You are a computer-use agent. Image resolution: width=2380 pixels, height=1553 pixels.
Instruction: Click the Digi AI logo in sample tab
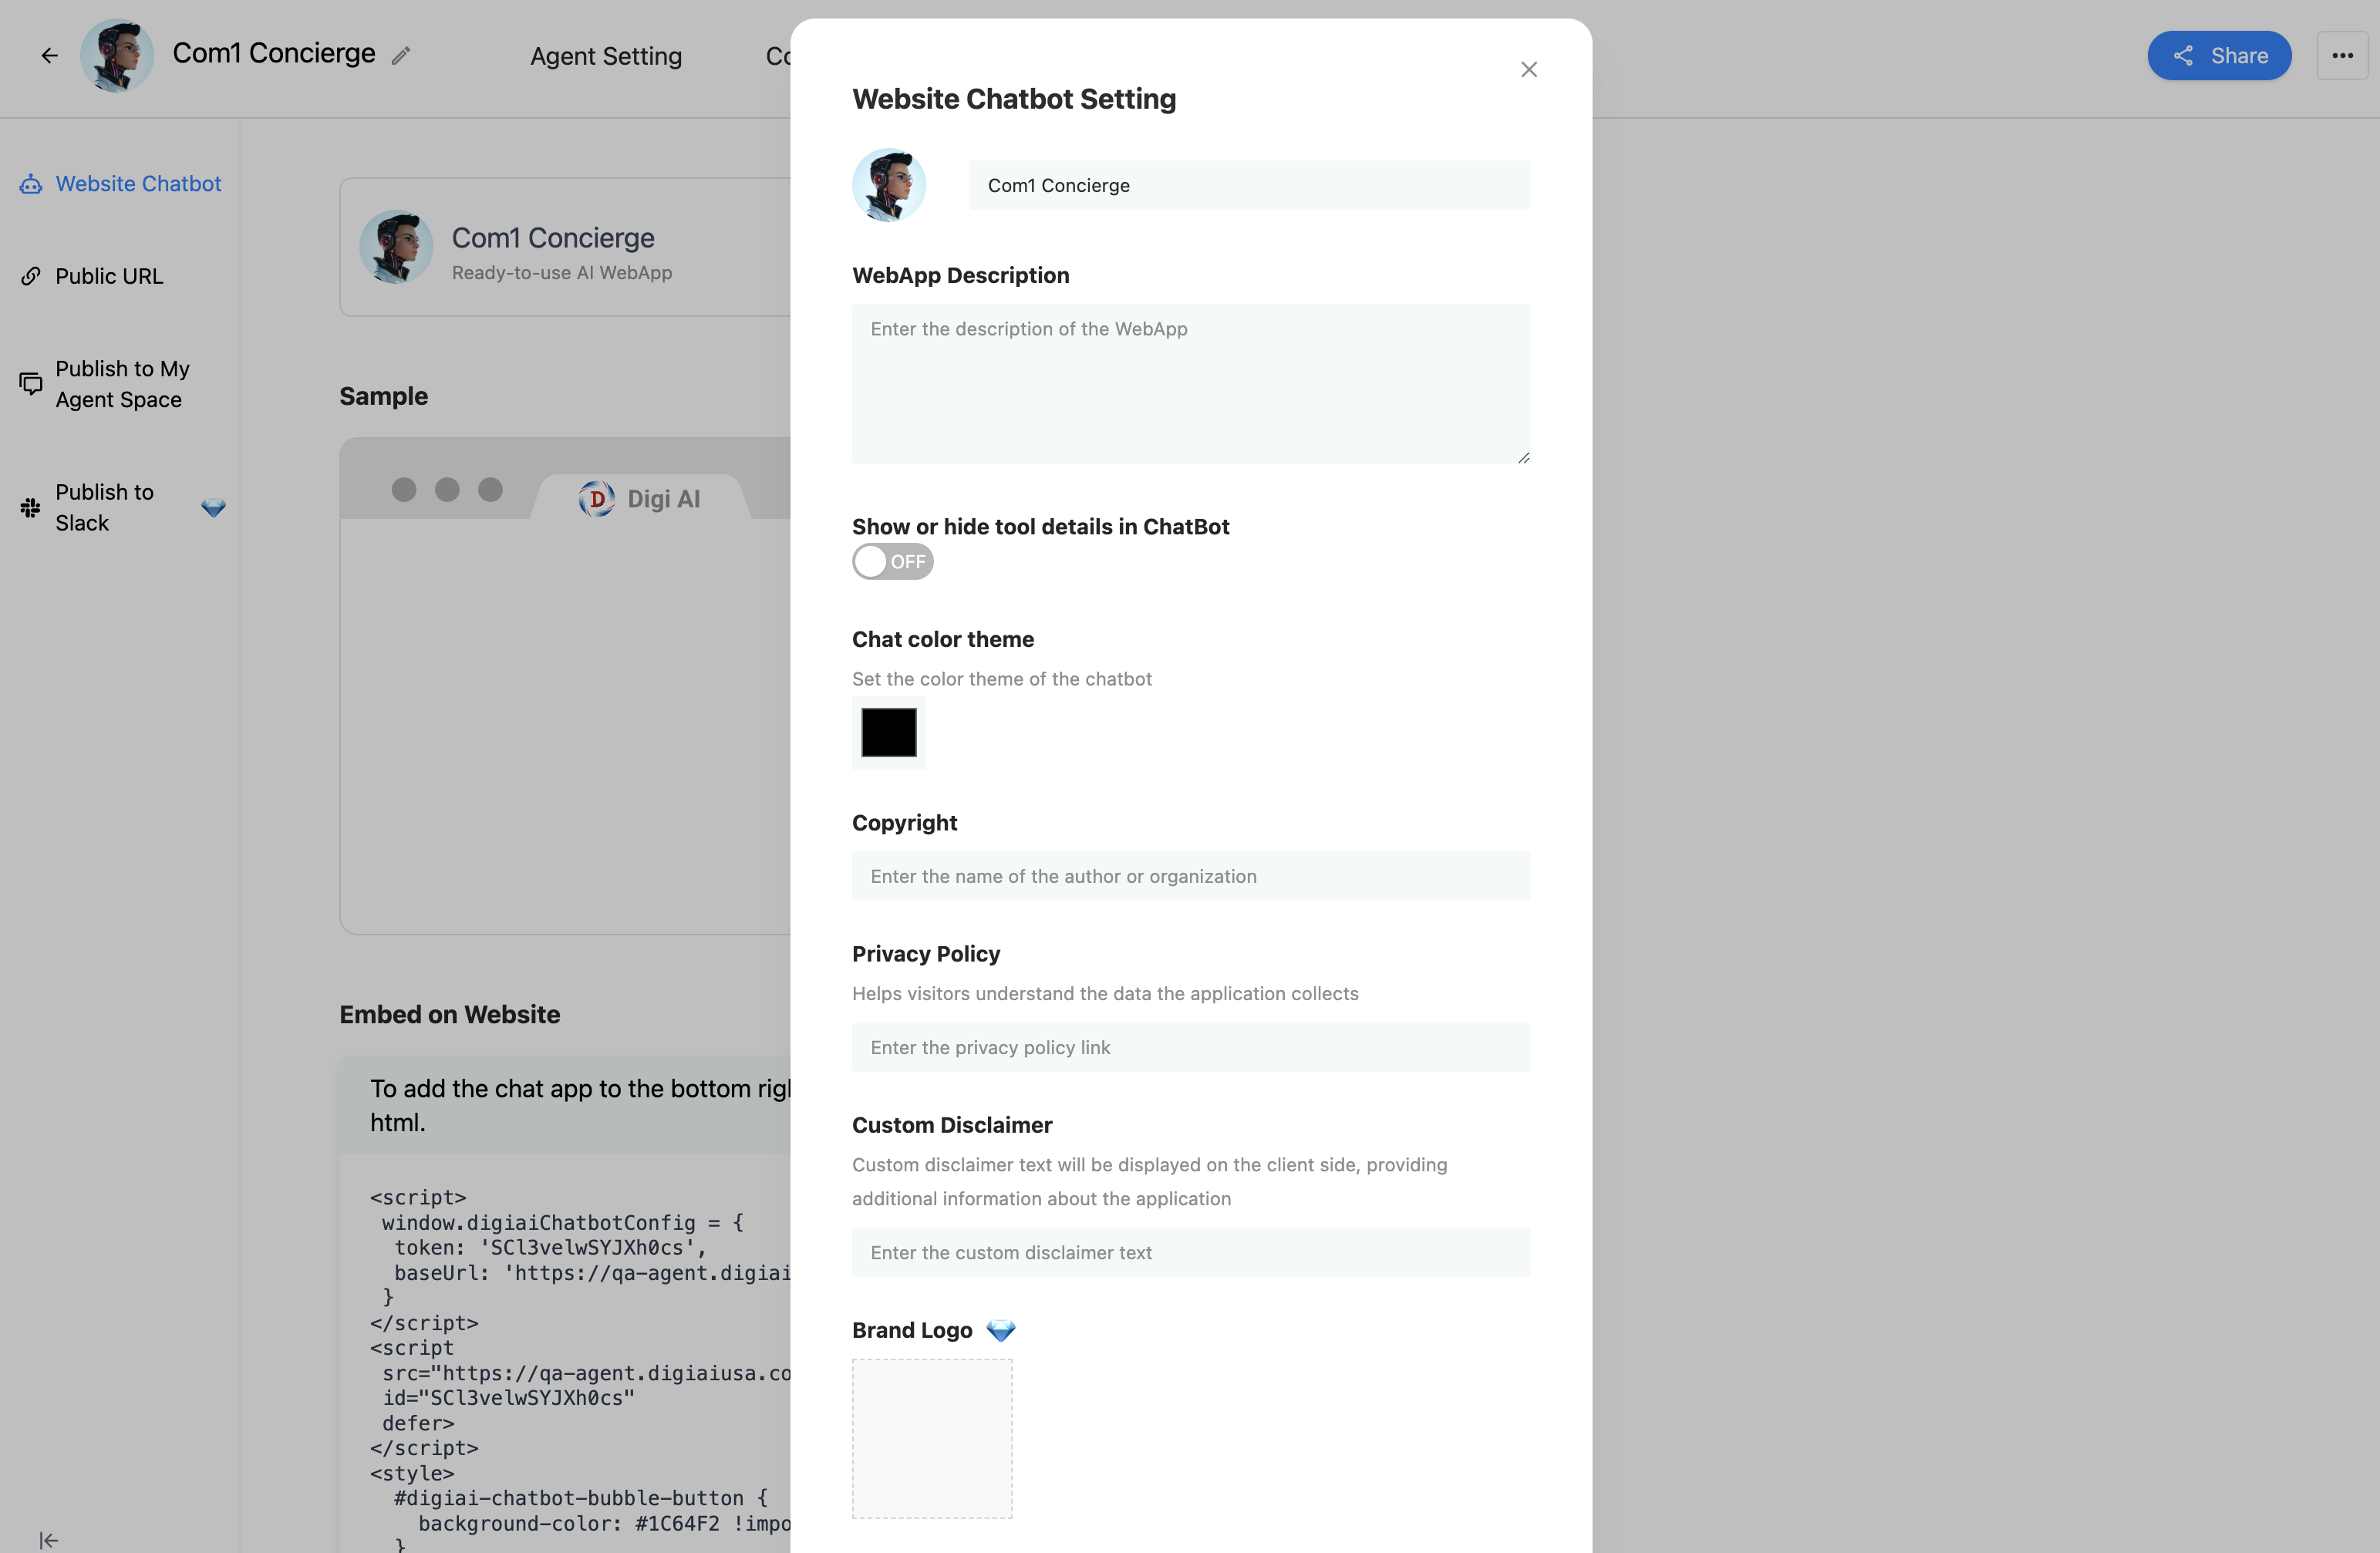tap(597, 498)
